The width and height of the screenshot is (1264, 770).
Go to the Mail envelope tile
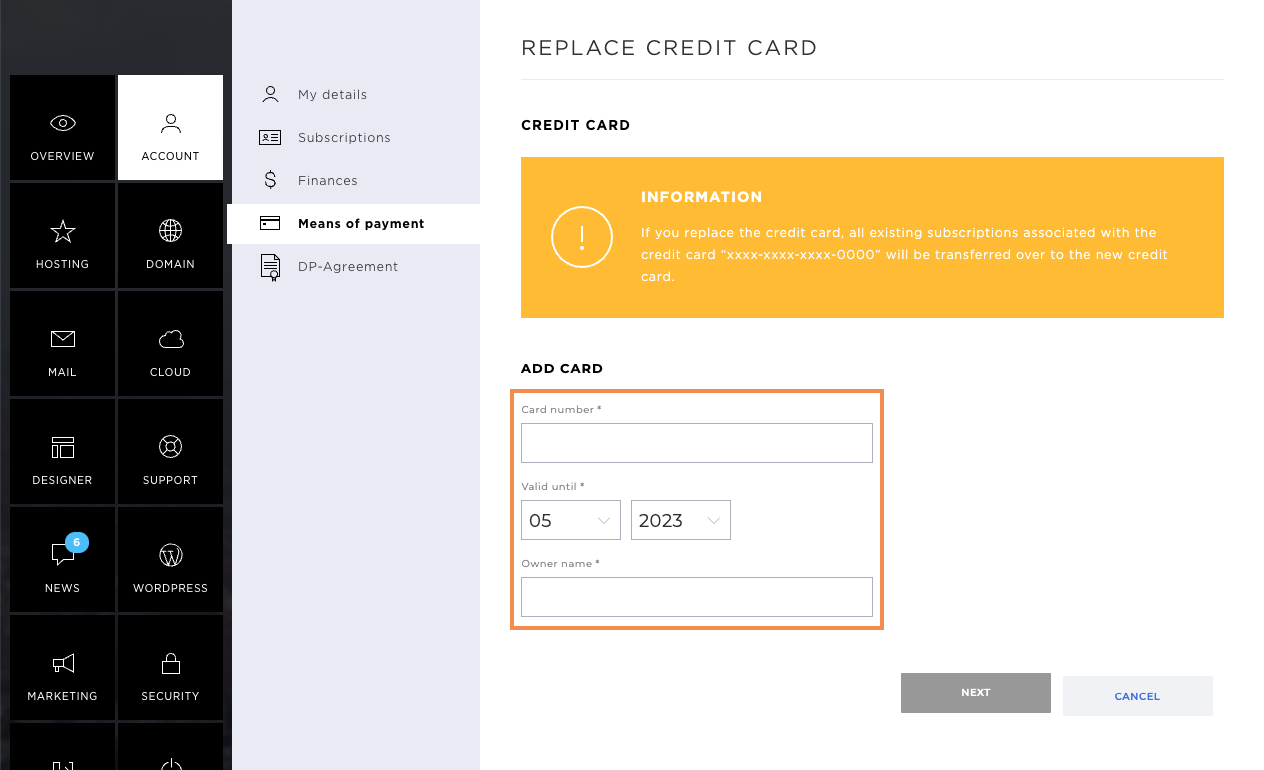click(x=62, y=344)
